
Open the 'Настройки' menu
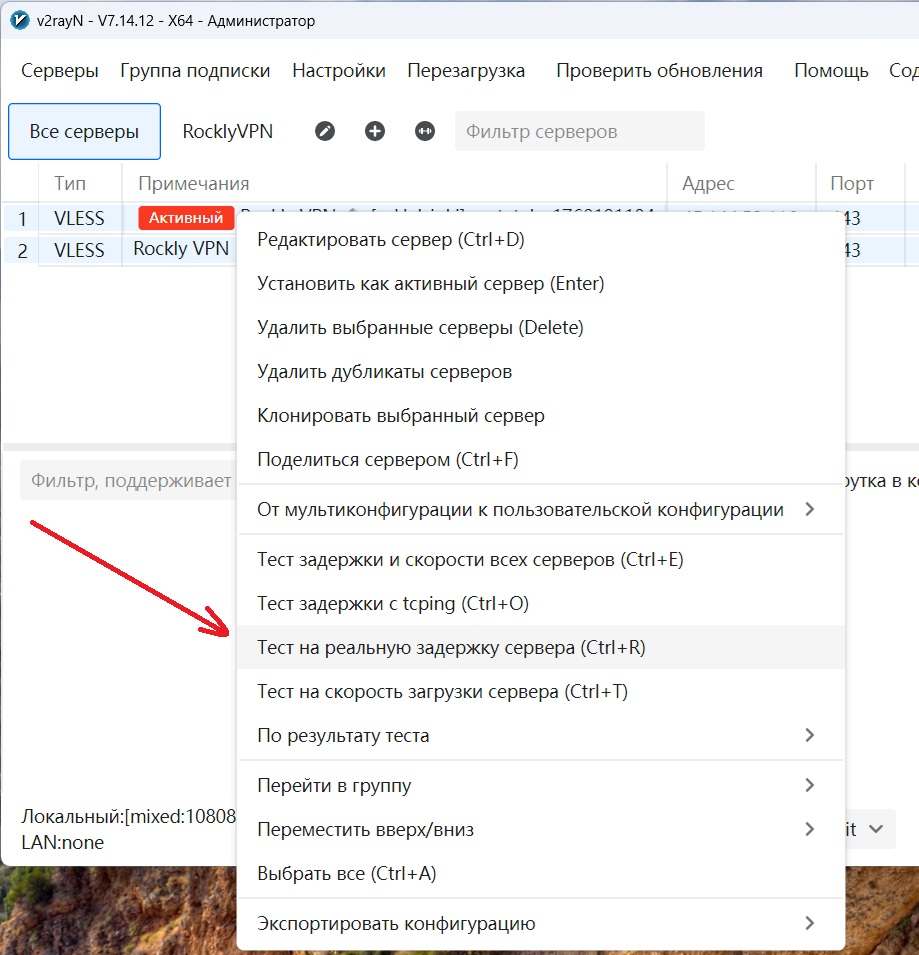pyautogui.click(x=339, y=71)
